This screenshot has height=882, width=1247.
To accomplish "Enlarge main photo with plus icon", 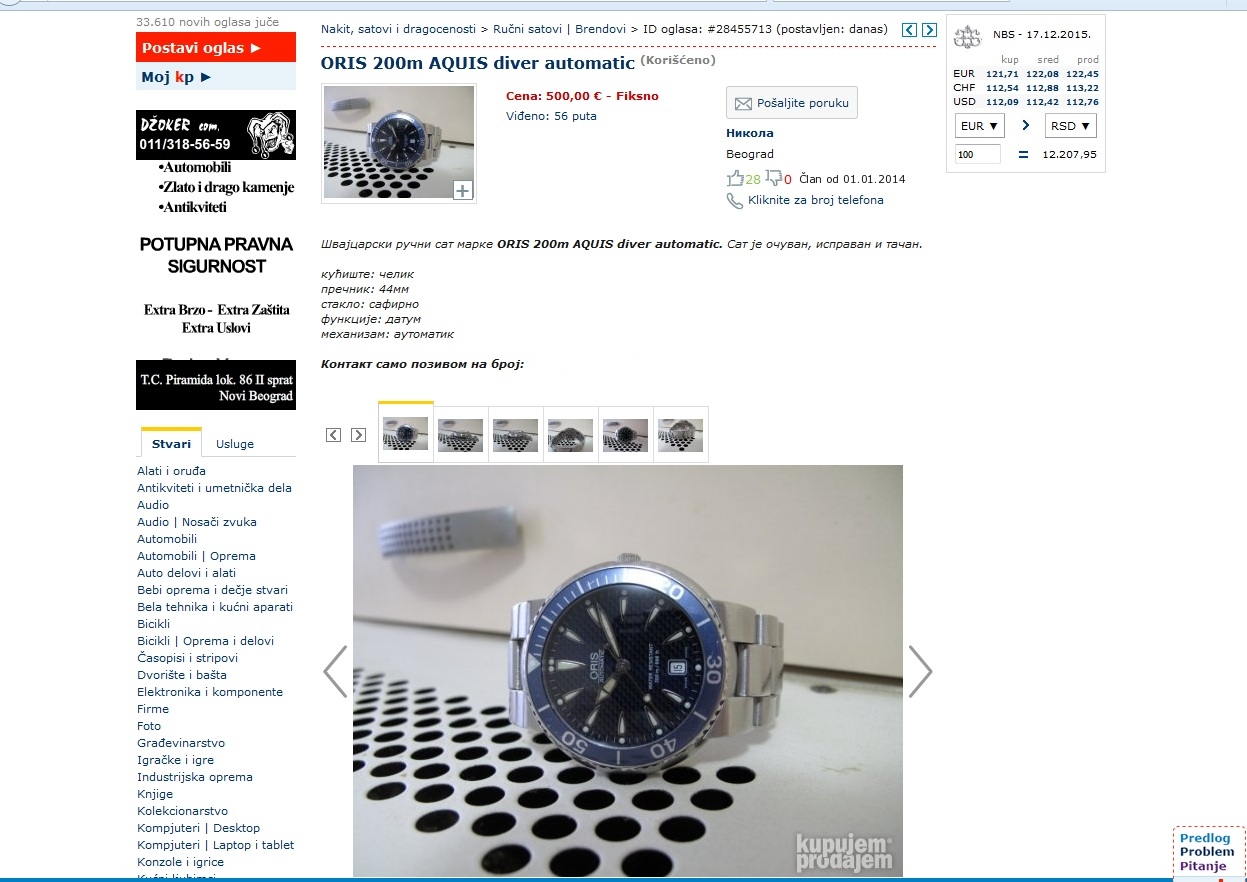I will [462, 190].
